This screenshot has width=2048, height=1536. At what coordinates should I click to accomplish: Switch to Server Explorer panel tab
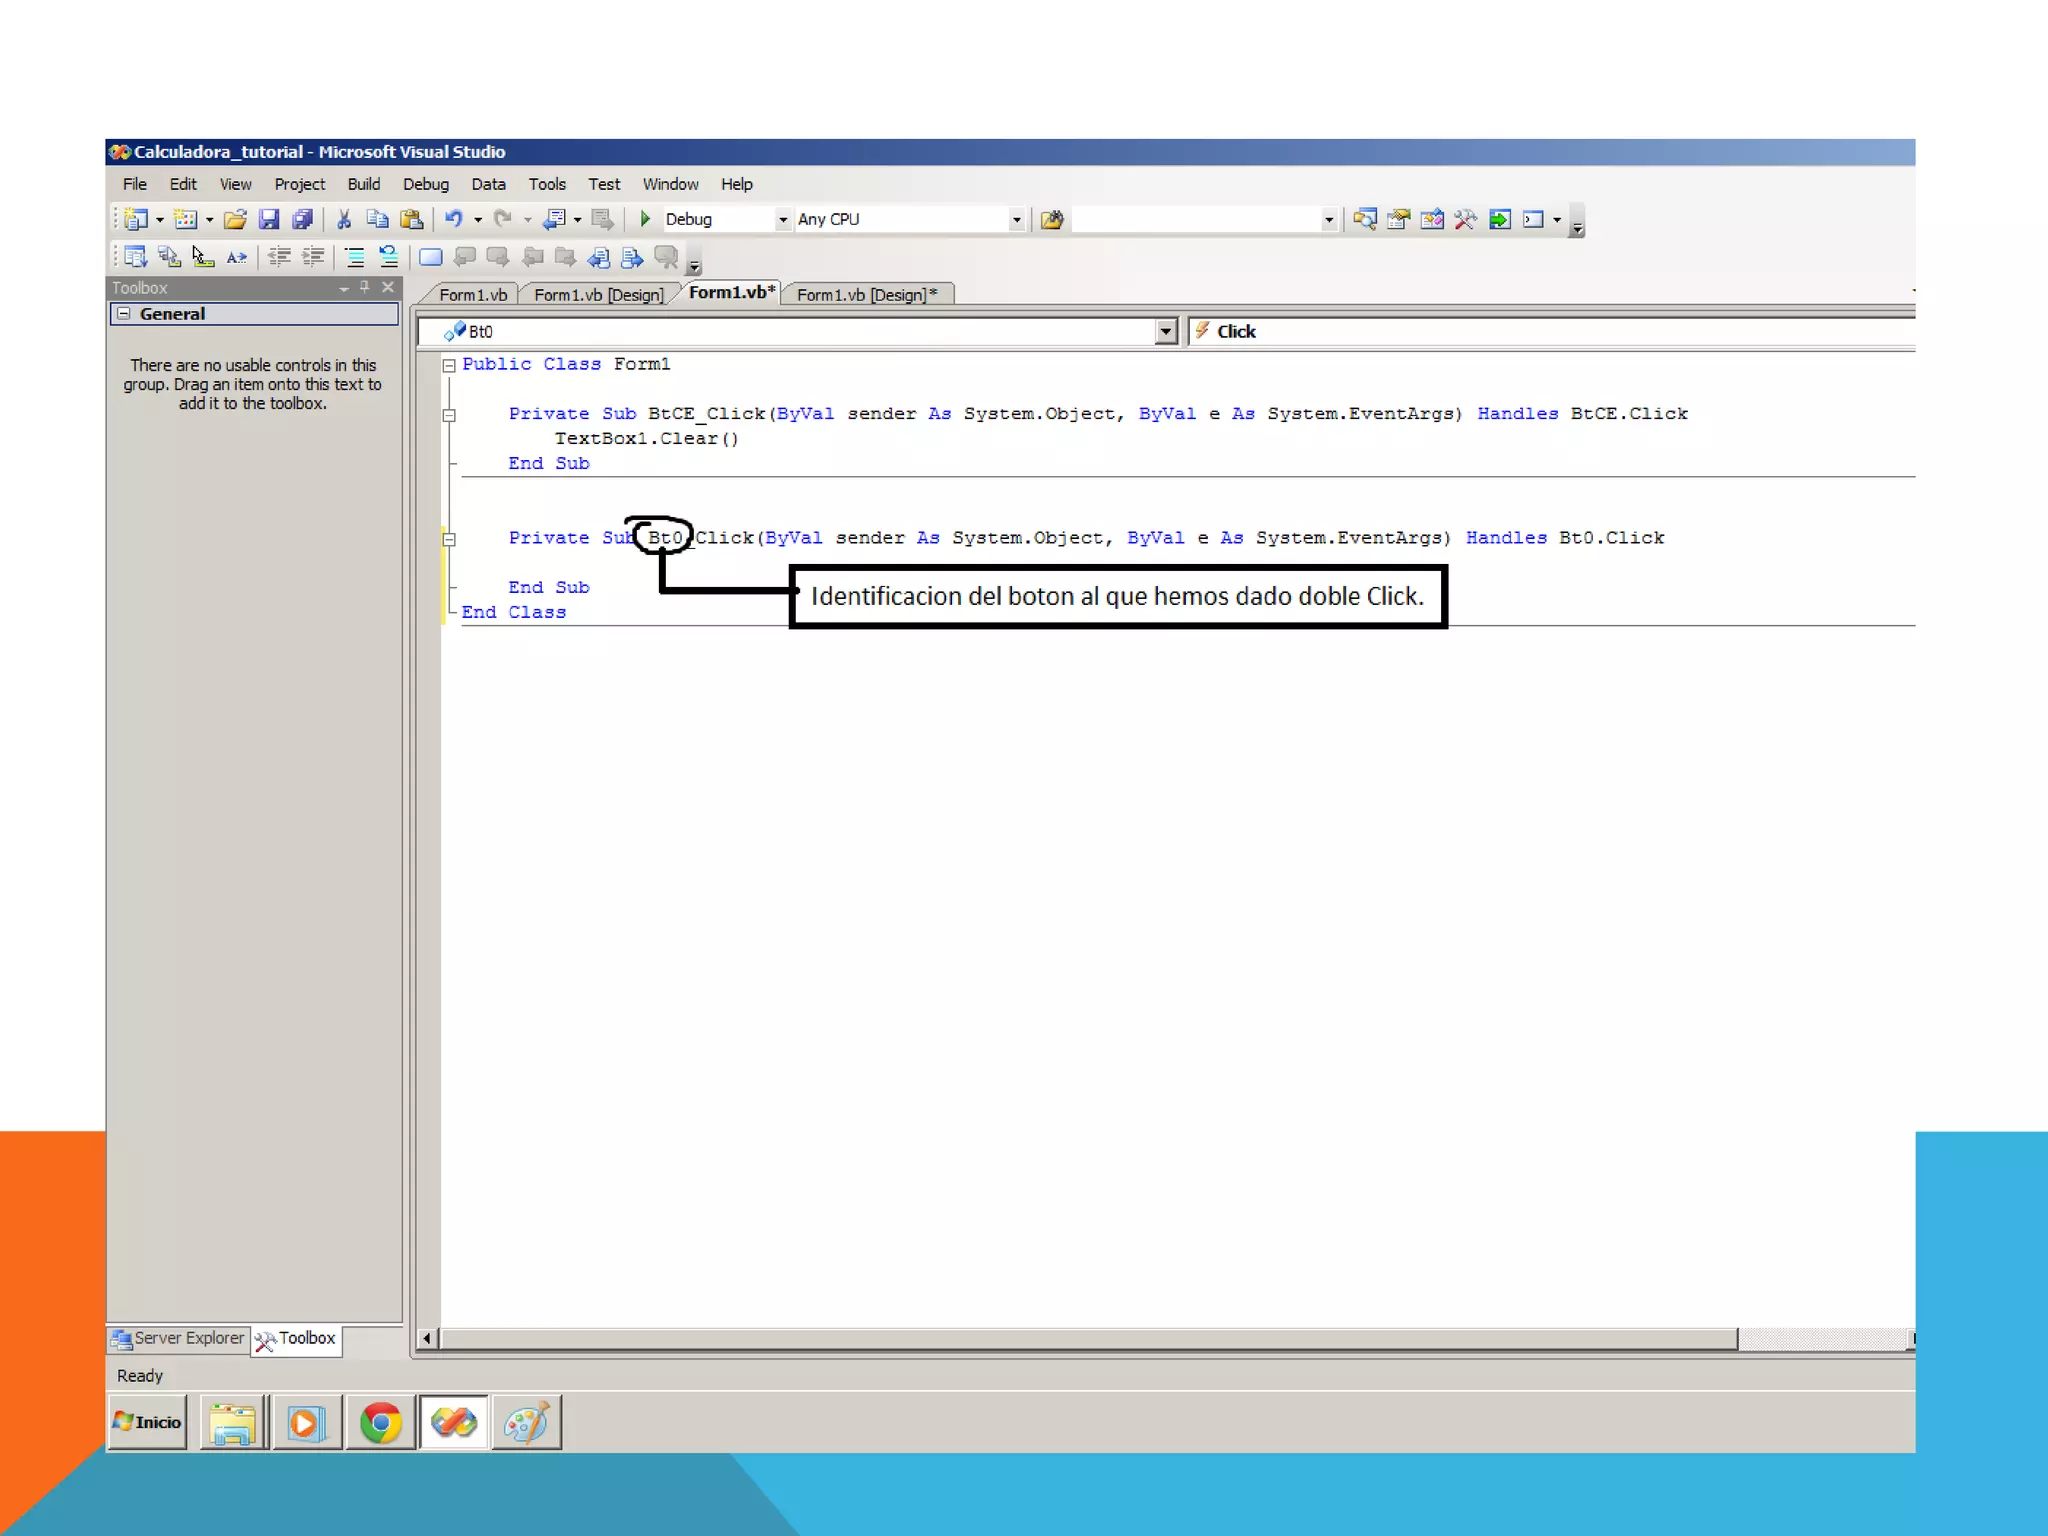[x=179, y=1338]
